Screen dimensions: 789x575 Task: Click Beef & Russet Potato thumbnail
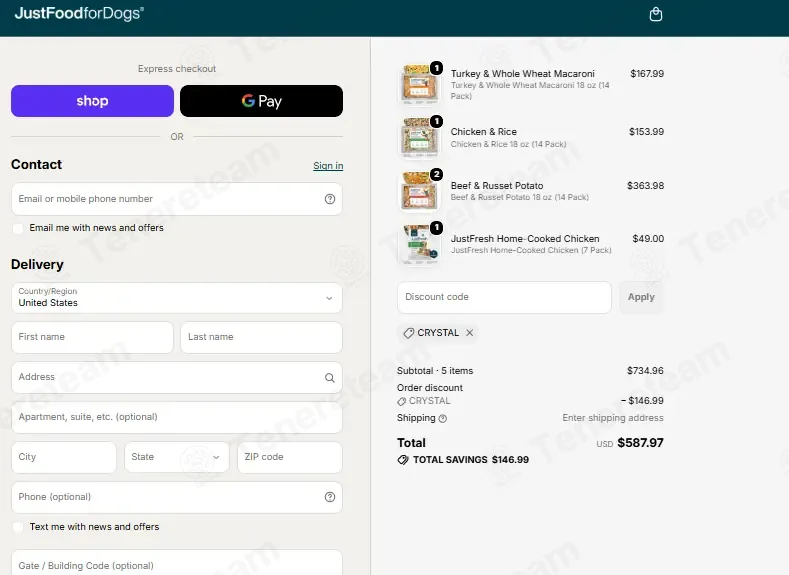click(x=420, y=191)
